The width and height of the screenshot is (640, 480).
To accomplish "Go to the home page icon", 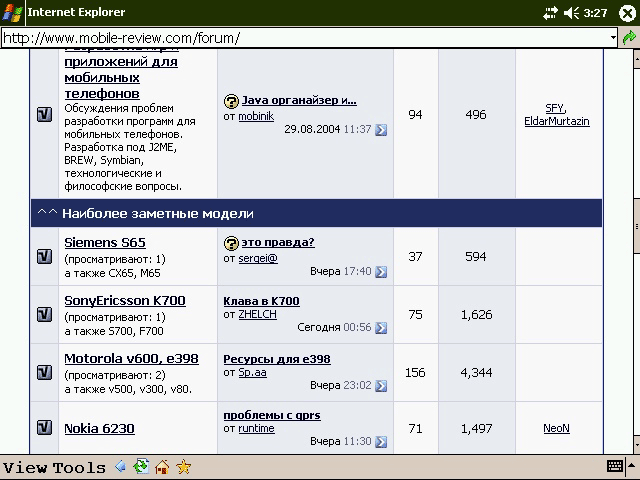I will click(162, 466).
